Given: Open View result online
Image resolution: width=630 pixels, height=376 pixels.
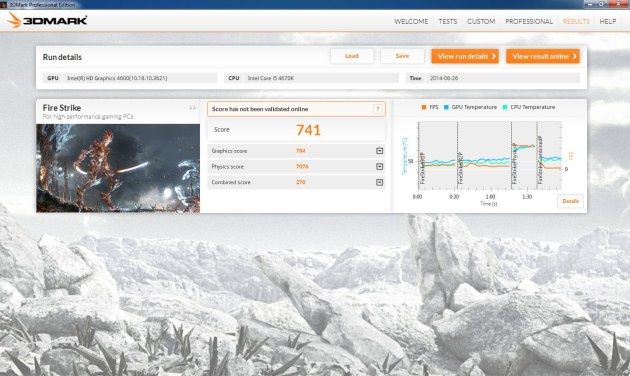Looking at the screenshot, I should coord(543,56).
